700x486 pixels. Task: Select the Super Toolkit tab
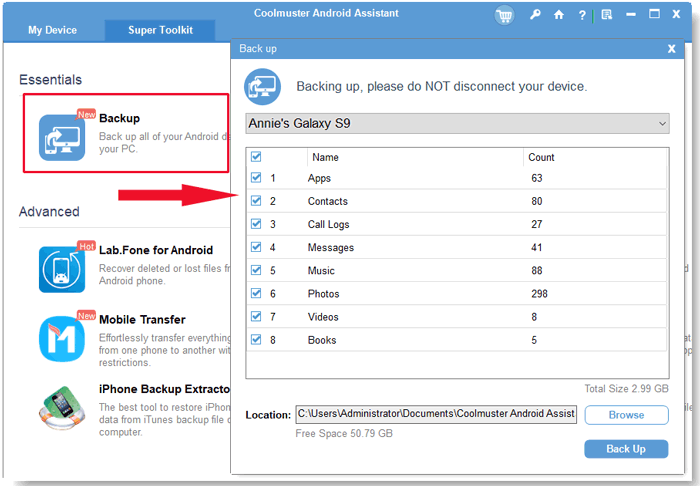click(x=160, y=30)
